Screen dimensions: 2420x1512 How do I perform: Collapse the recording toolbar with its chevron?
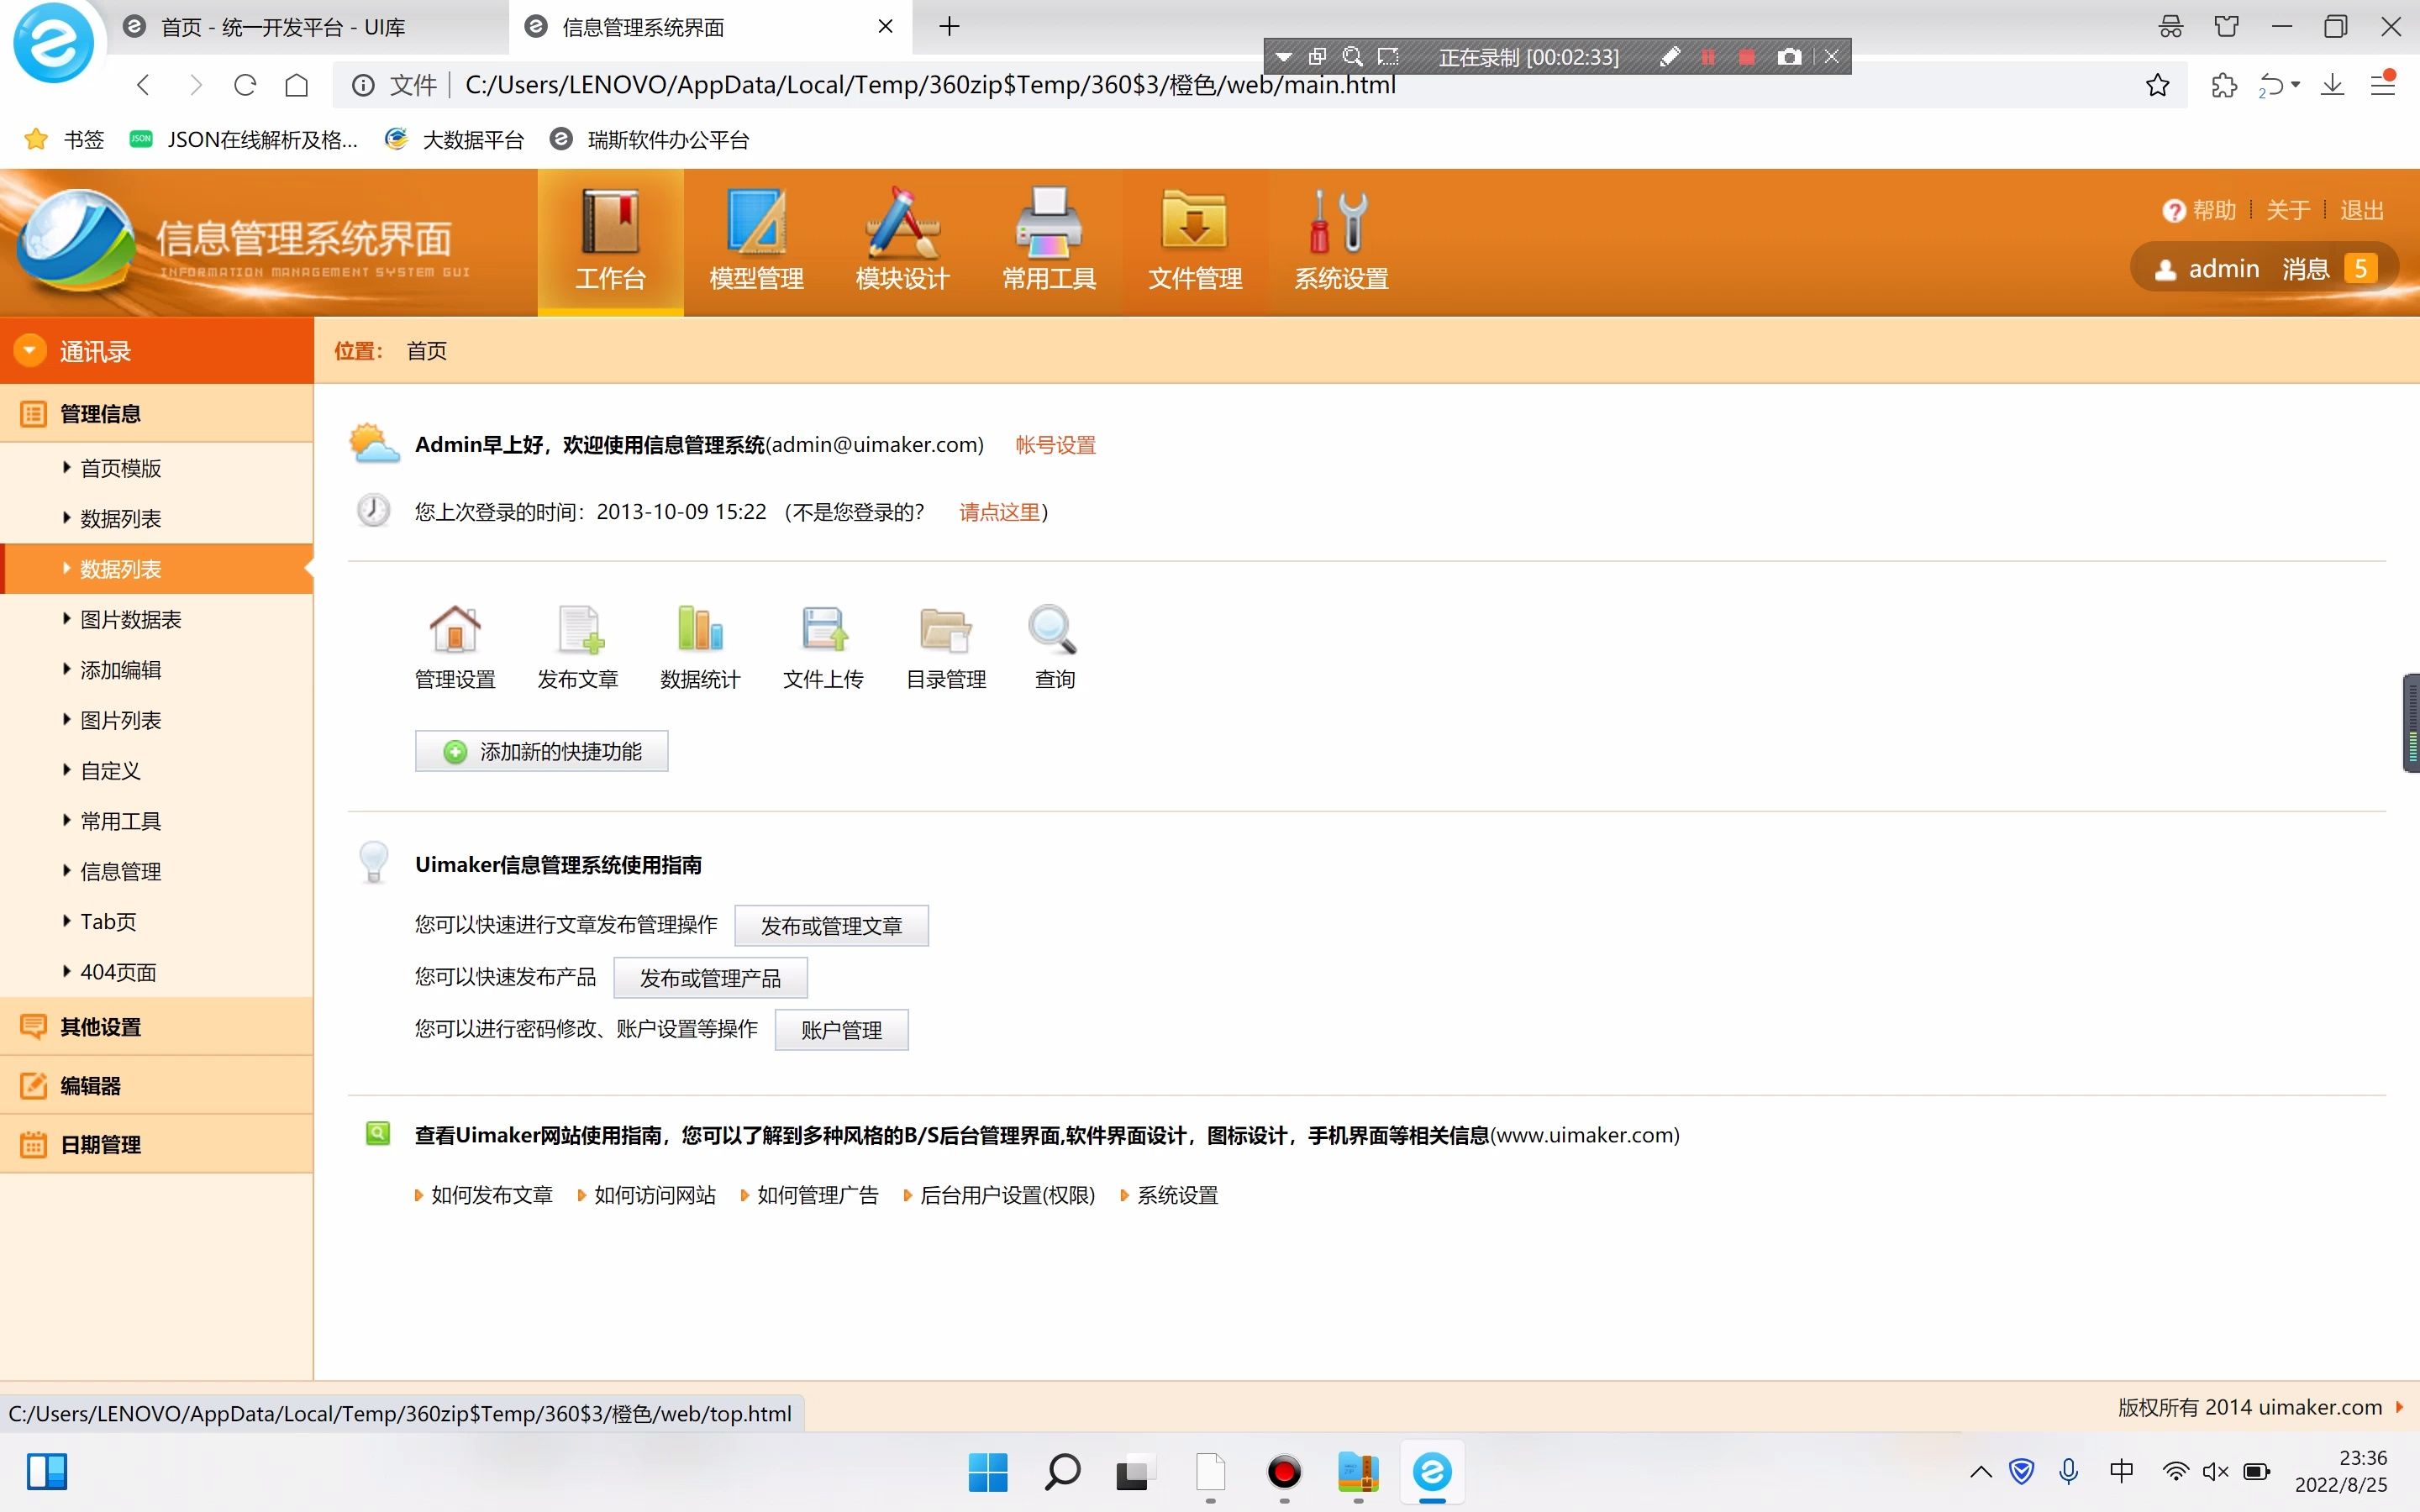[x=1283, y=57]
